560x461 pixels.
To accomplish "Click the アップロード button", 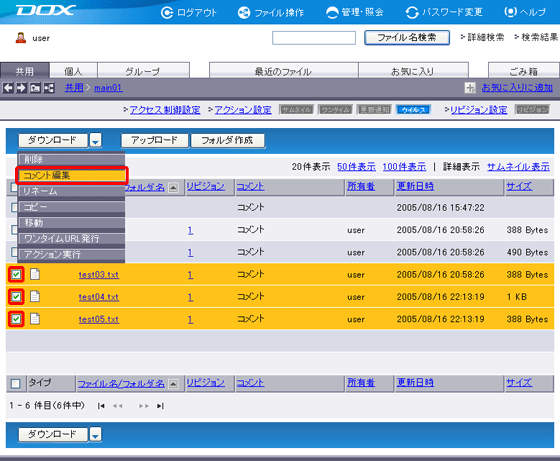I will coord(154,140).
